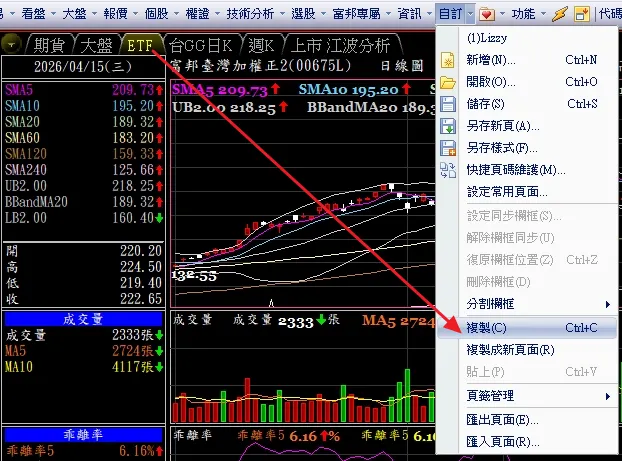Expand the dropdown arrow after 技術分析
The width and height of the screenshot is (622, 461).
click(x=282, y=14)
